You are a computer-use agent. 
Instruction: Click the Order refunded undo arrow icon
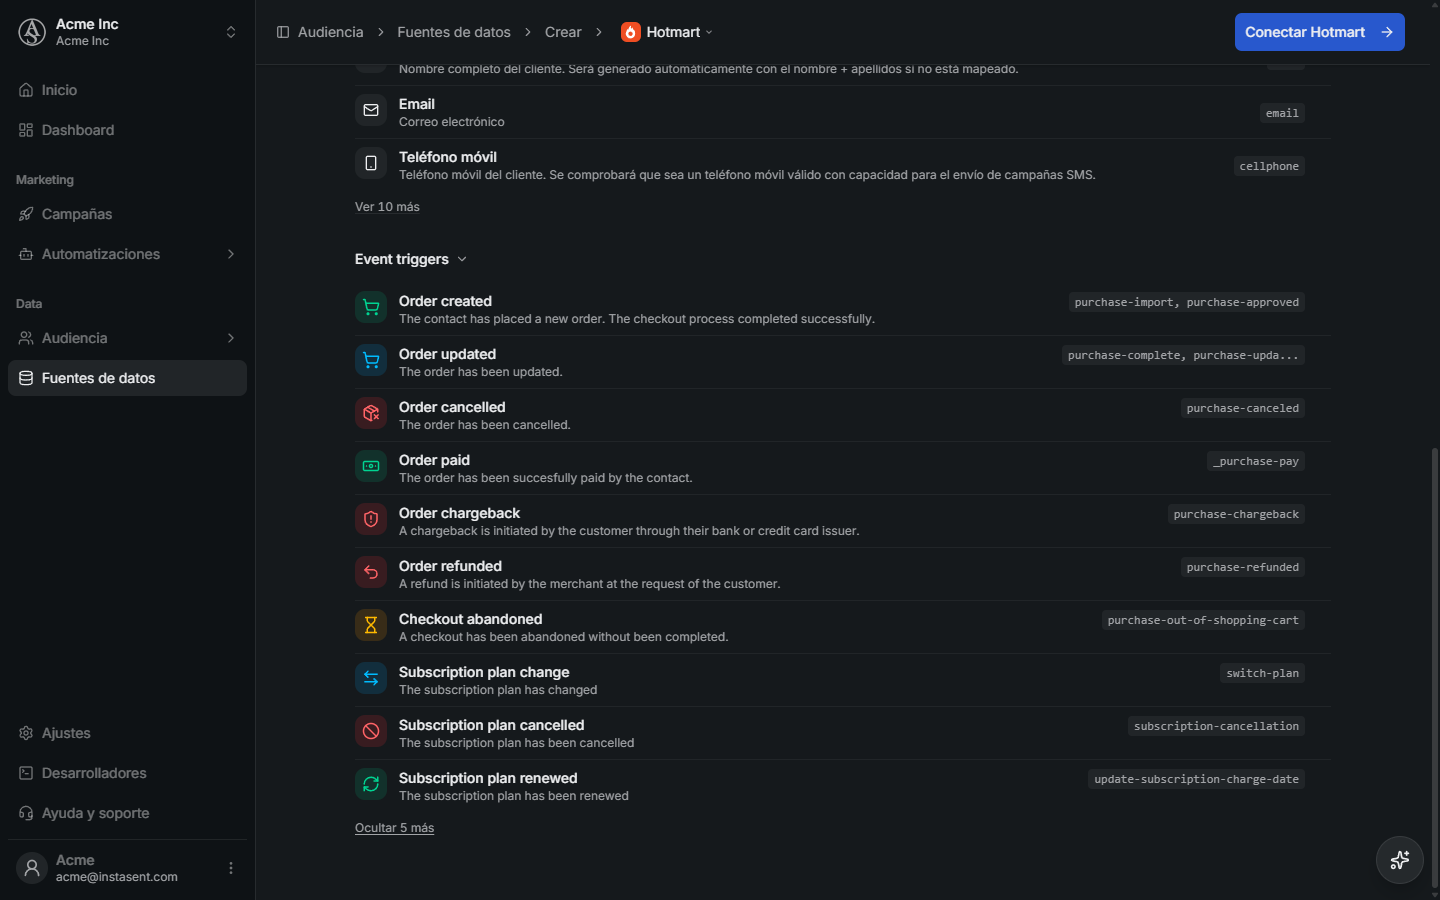371,573
